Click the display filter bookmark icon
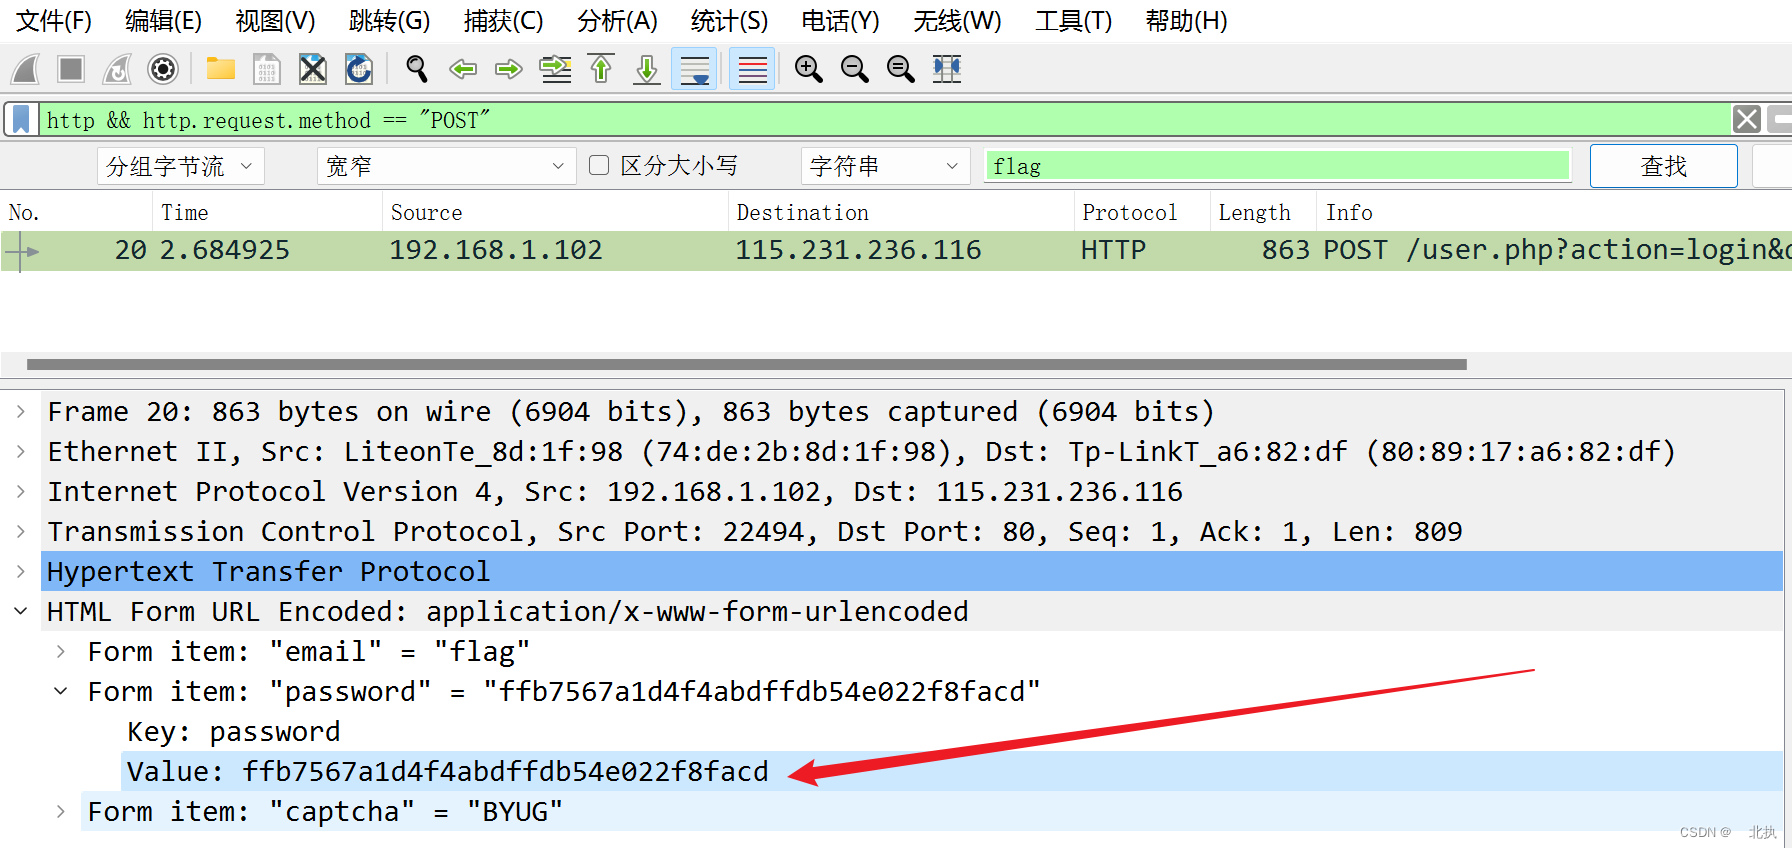 pos(21,120)
